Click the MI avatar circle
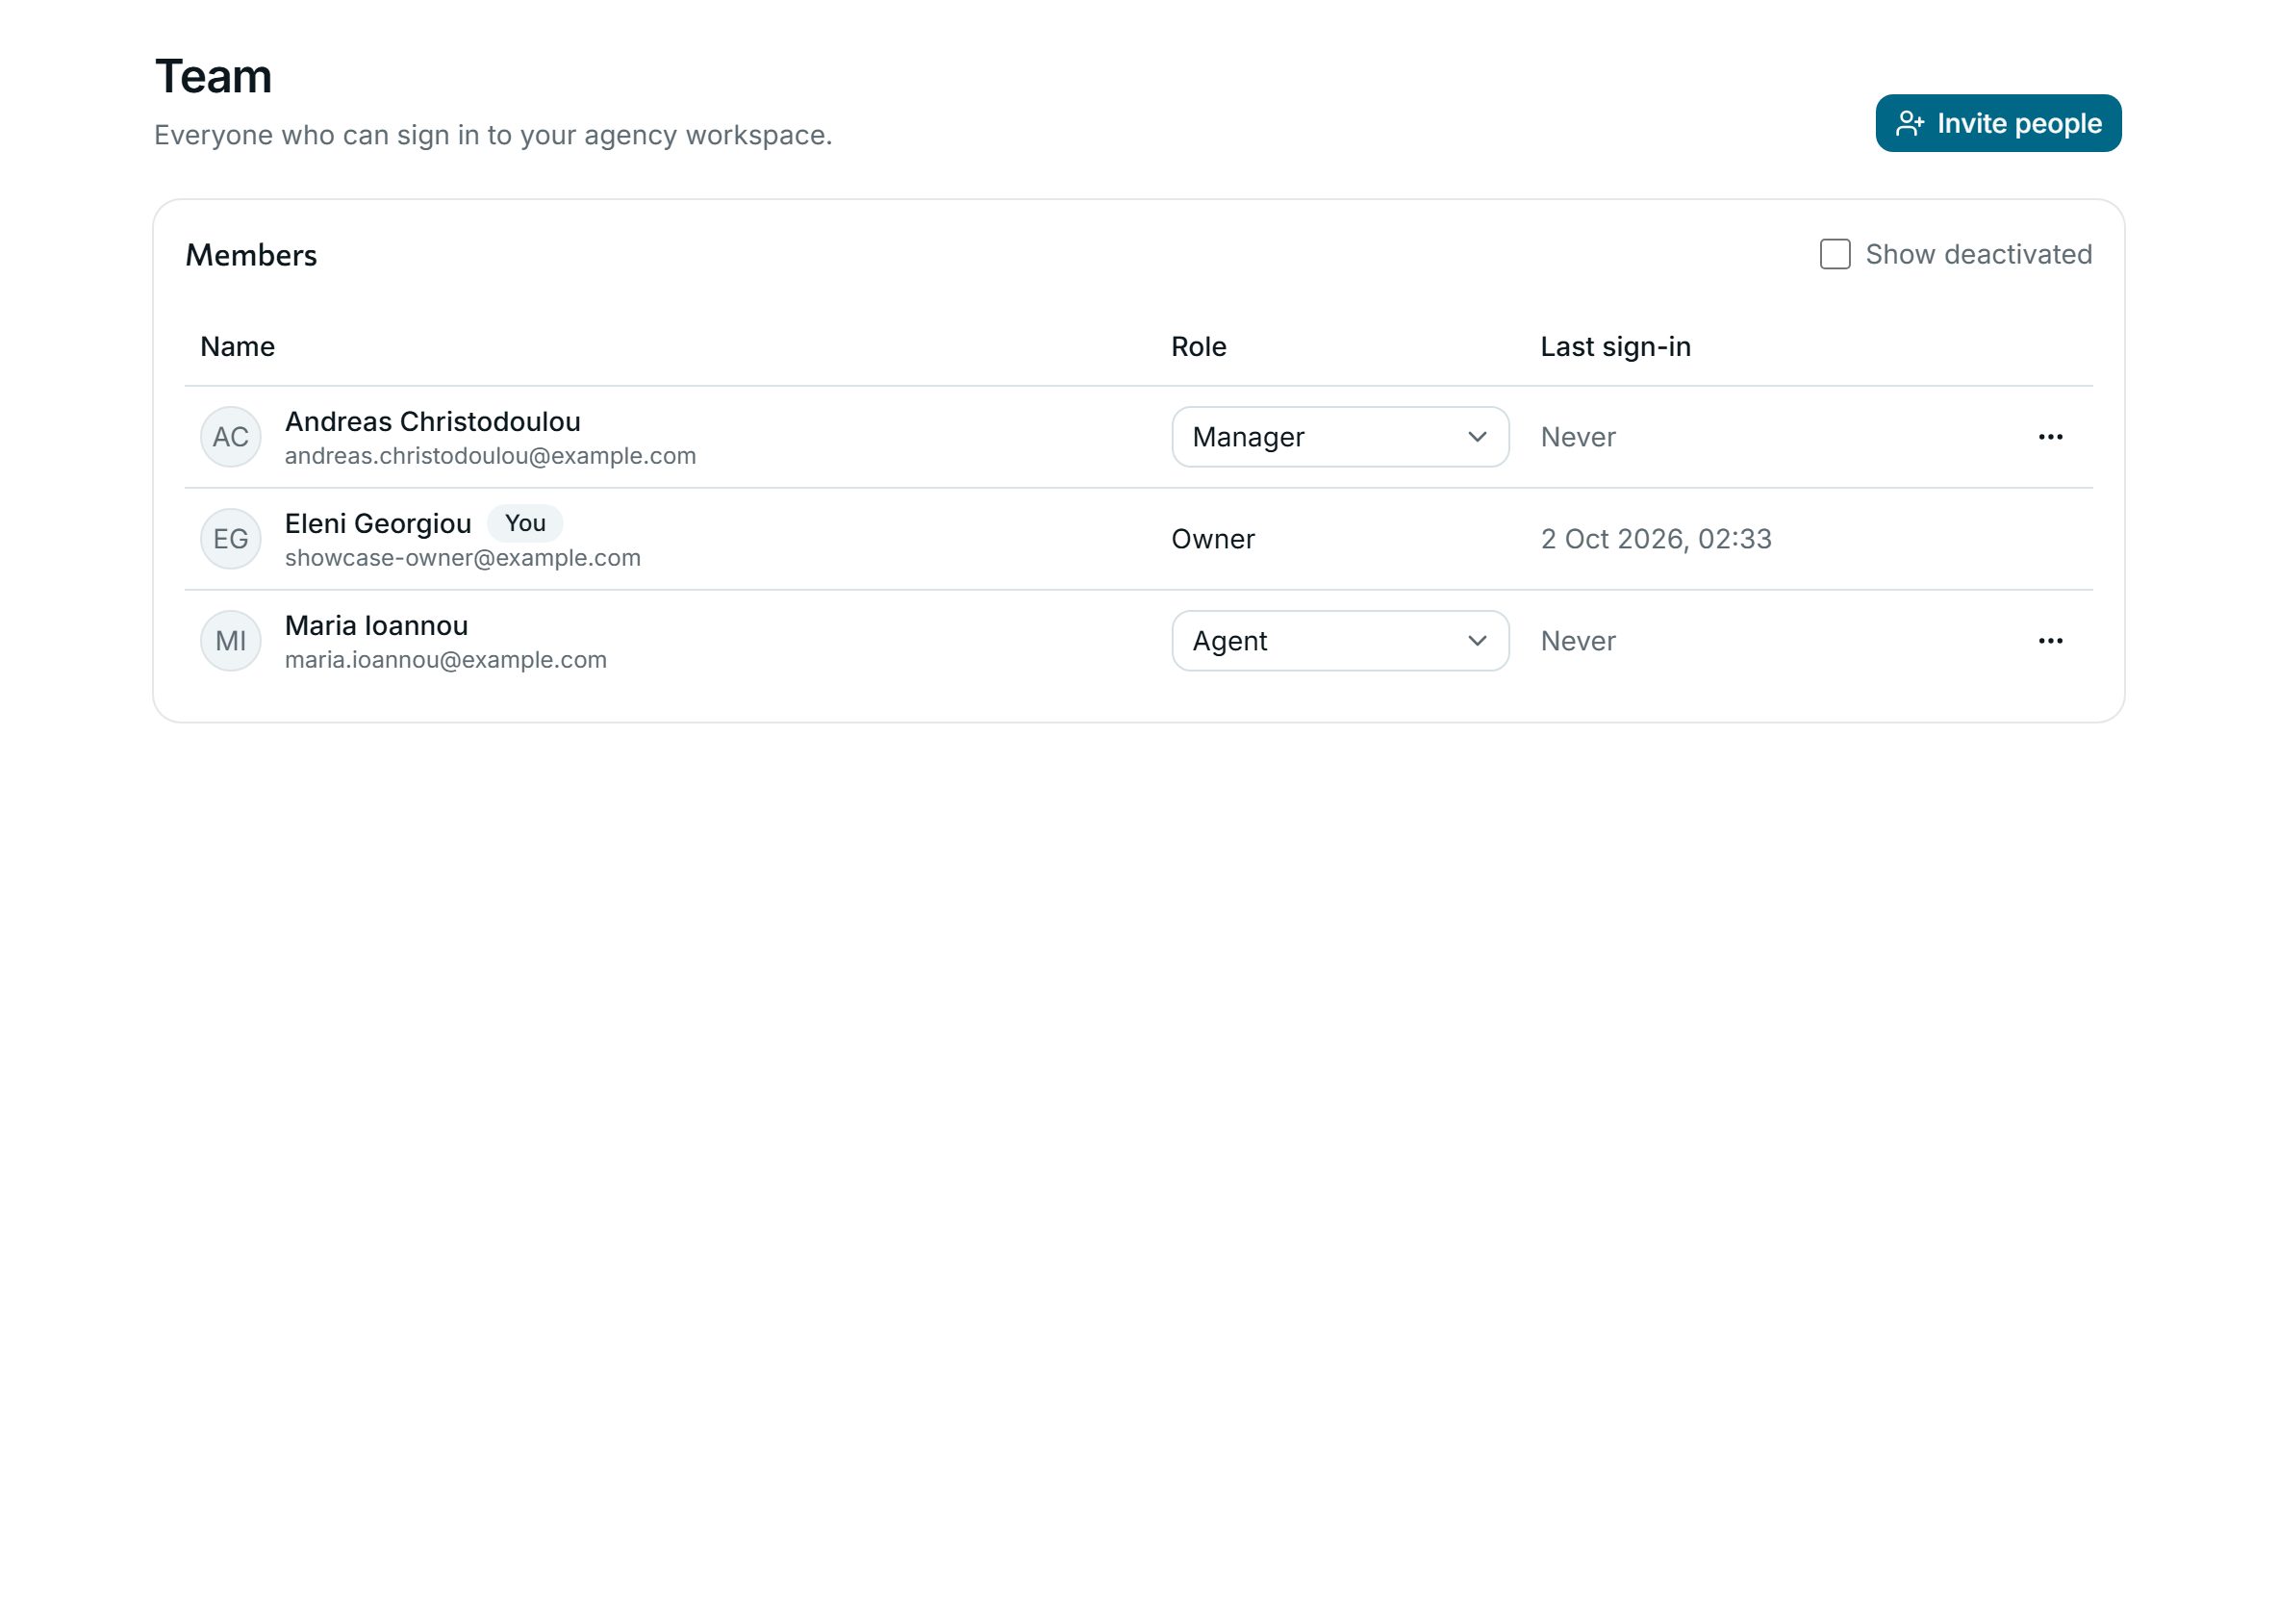 231,641
